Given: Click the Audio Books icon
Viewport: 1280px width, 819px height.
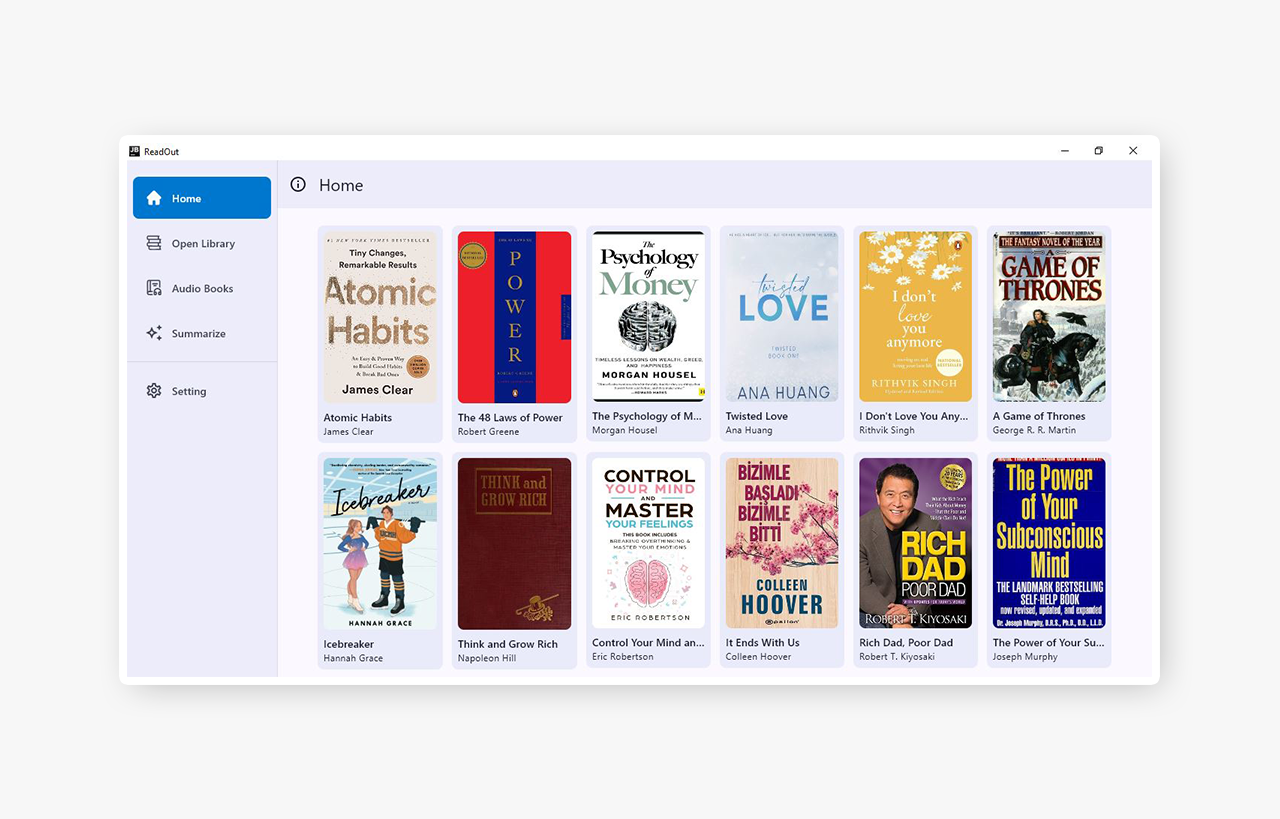Looking at the screenshot, I should click(154, 288).
